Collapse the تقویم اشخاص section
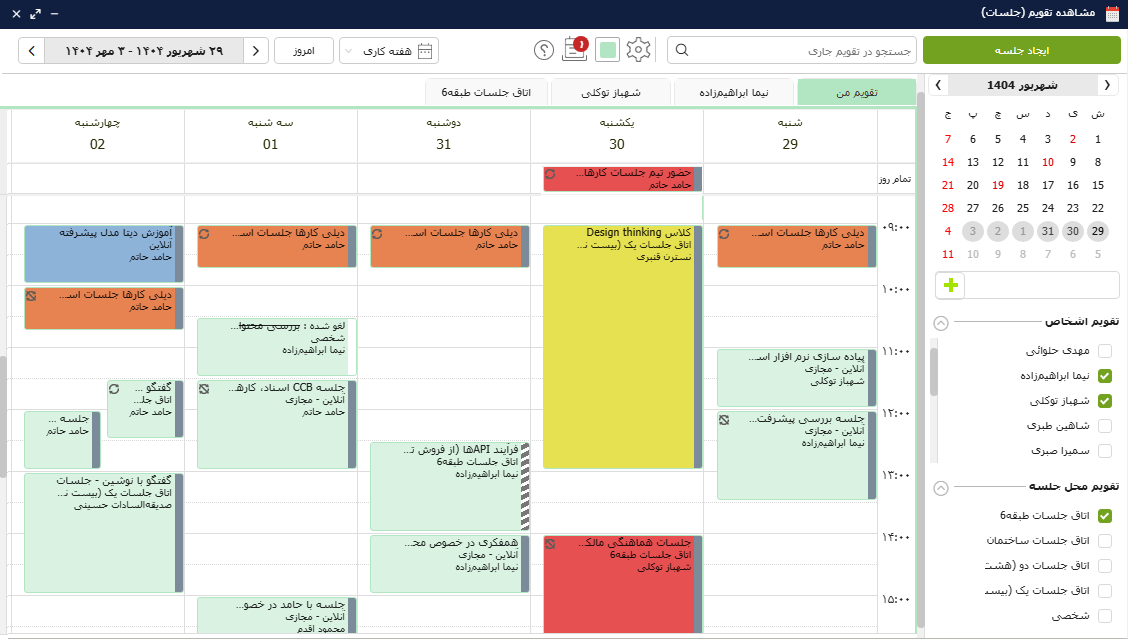The width and height of the screenshot is (1128, 639). [x=940, y=322]
